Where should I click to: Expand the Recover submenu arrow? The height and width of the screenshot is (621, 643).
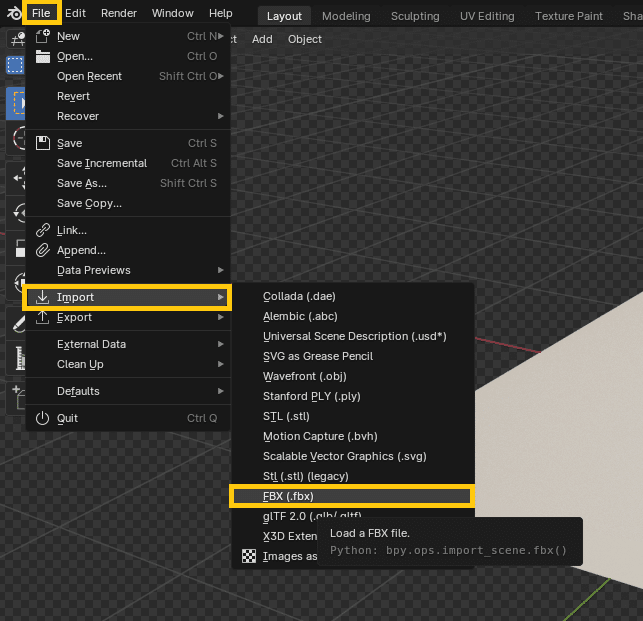[x=220, y=116]
